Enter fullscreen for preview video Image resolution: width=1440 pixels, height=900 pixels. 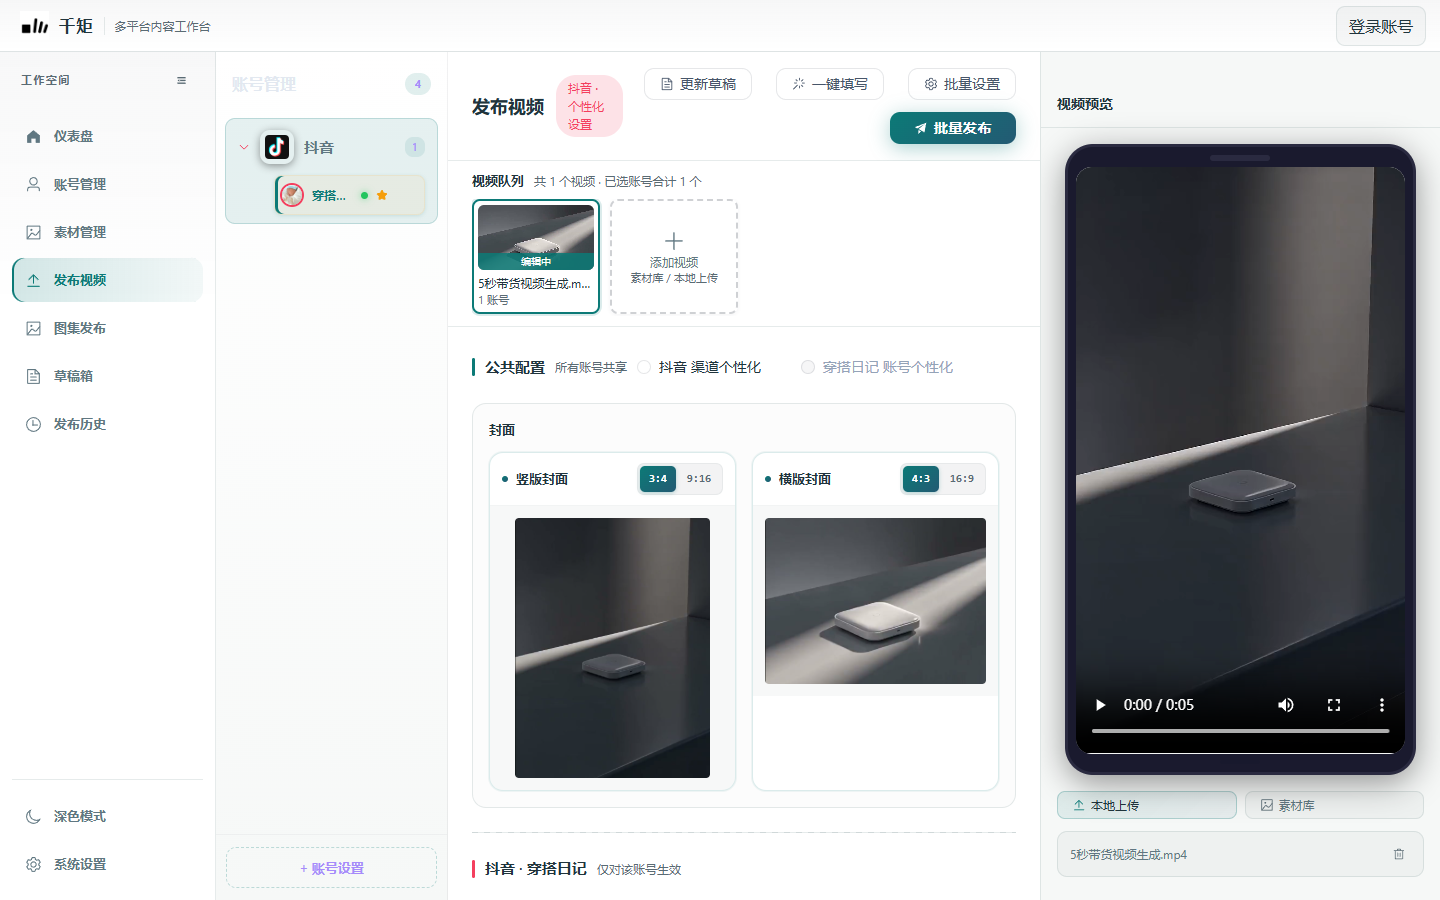pyautogui.click(x=1334, y=705)
